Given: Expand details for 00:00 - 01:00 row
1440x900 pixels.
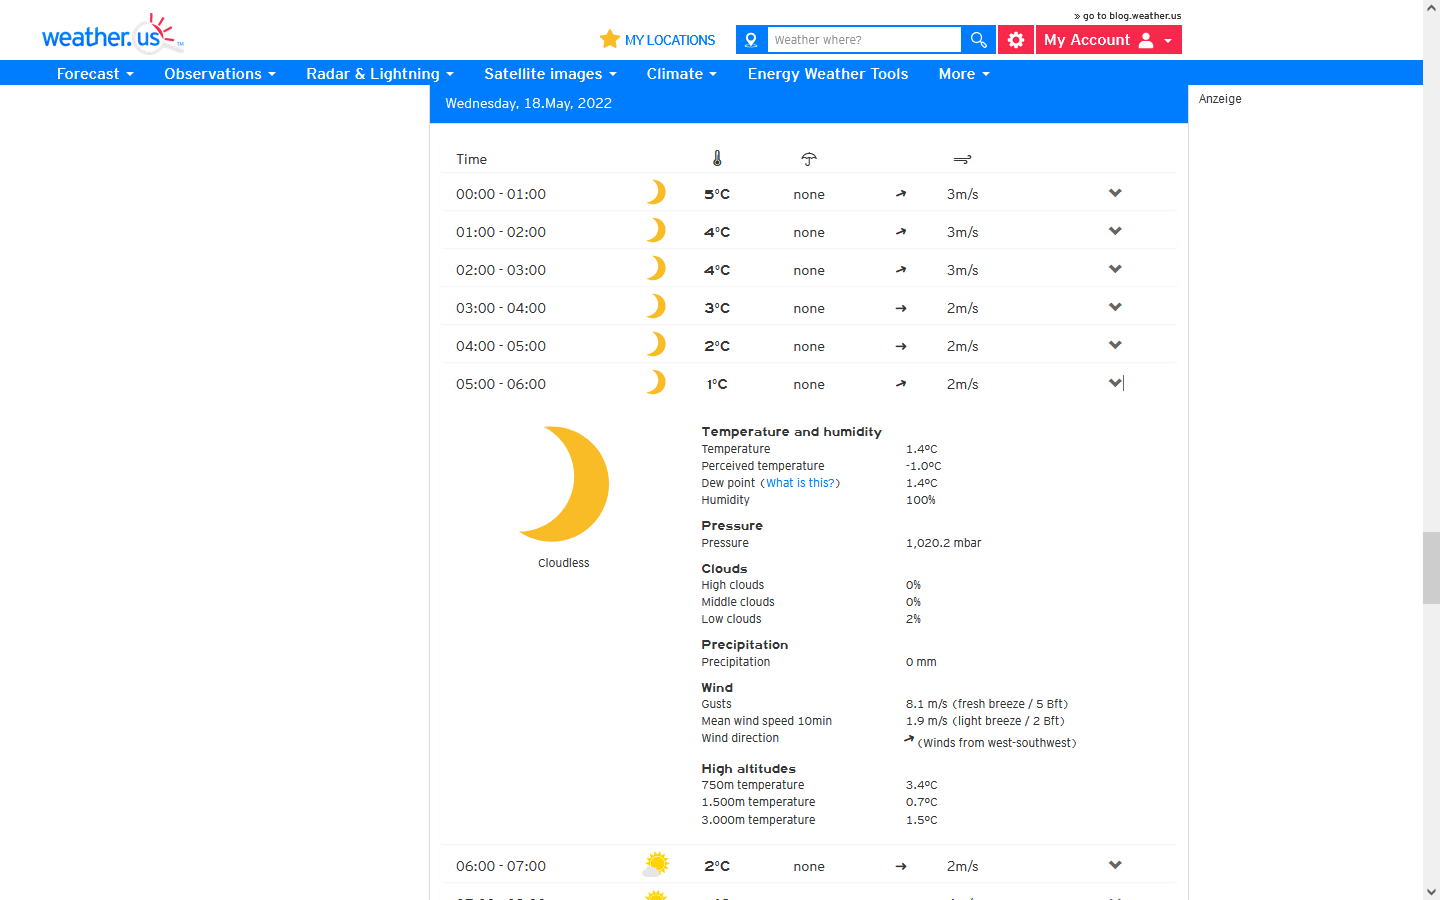Looking at the screenshot, I should point(1115,193).
